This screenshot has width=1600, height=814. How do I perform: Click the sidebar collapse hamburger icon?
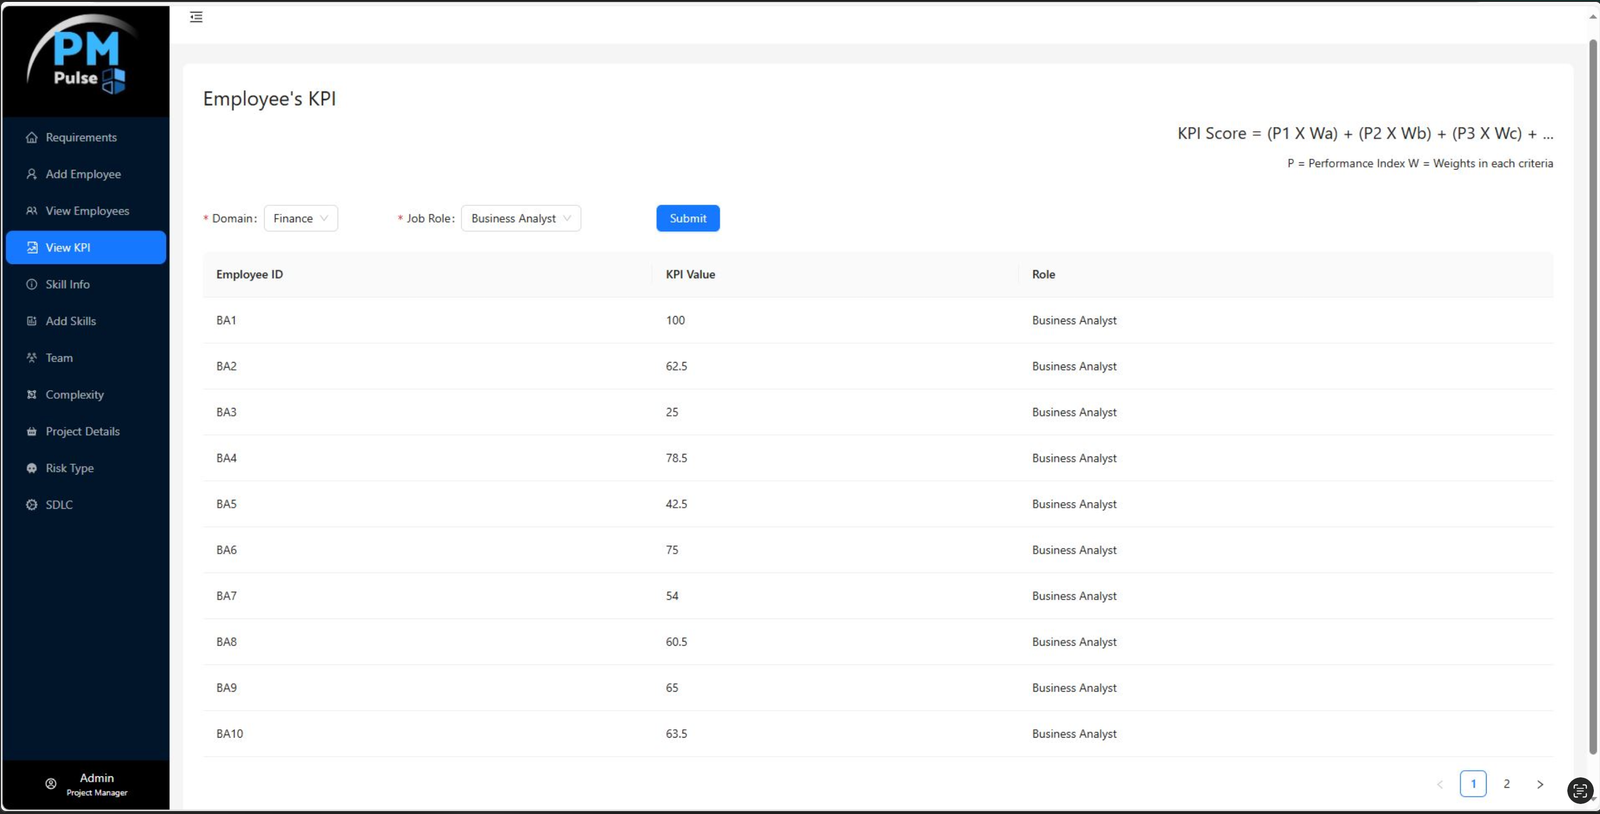pyautogui.click(x=196, y=17)
